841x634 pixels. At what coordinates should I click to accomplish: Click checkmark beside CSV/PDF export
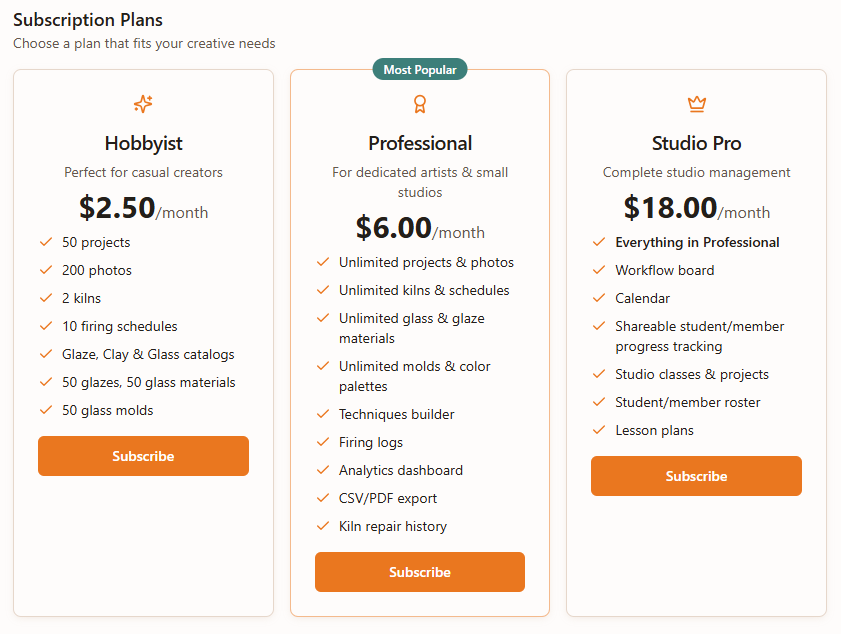pos(323,498)
